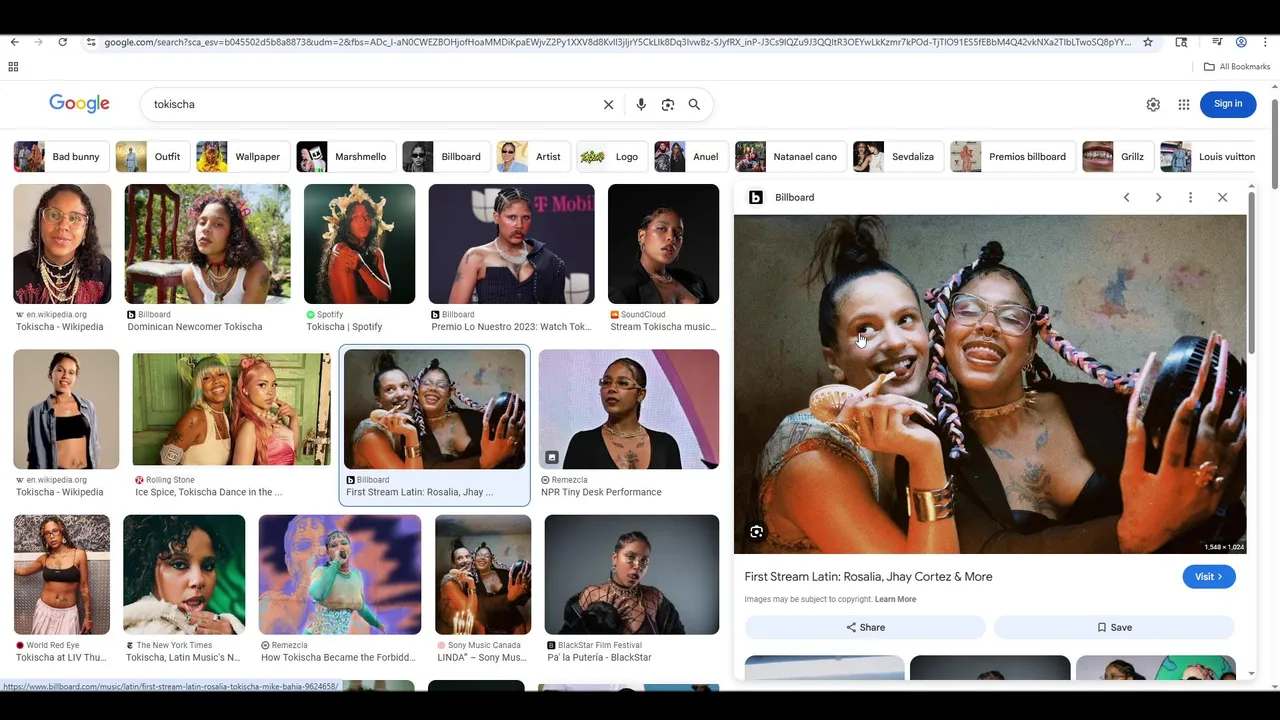Open the browser profile icon
The height and width of the screenshot is (720, 1280).
[1241, 42]
